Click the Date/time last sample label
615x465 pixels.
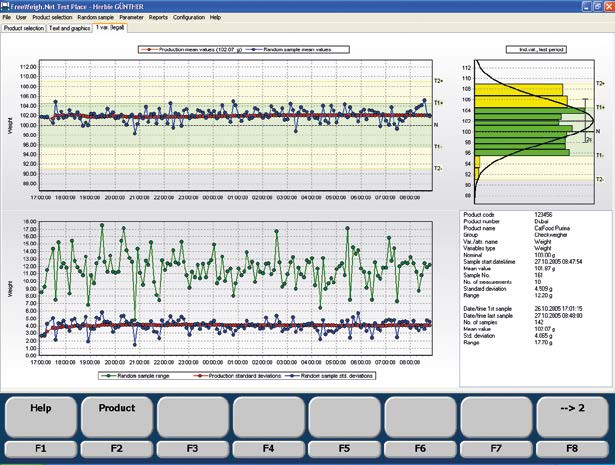tap(488, 316)
